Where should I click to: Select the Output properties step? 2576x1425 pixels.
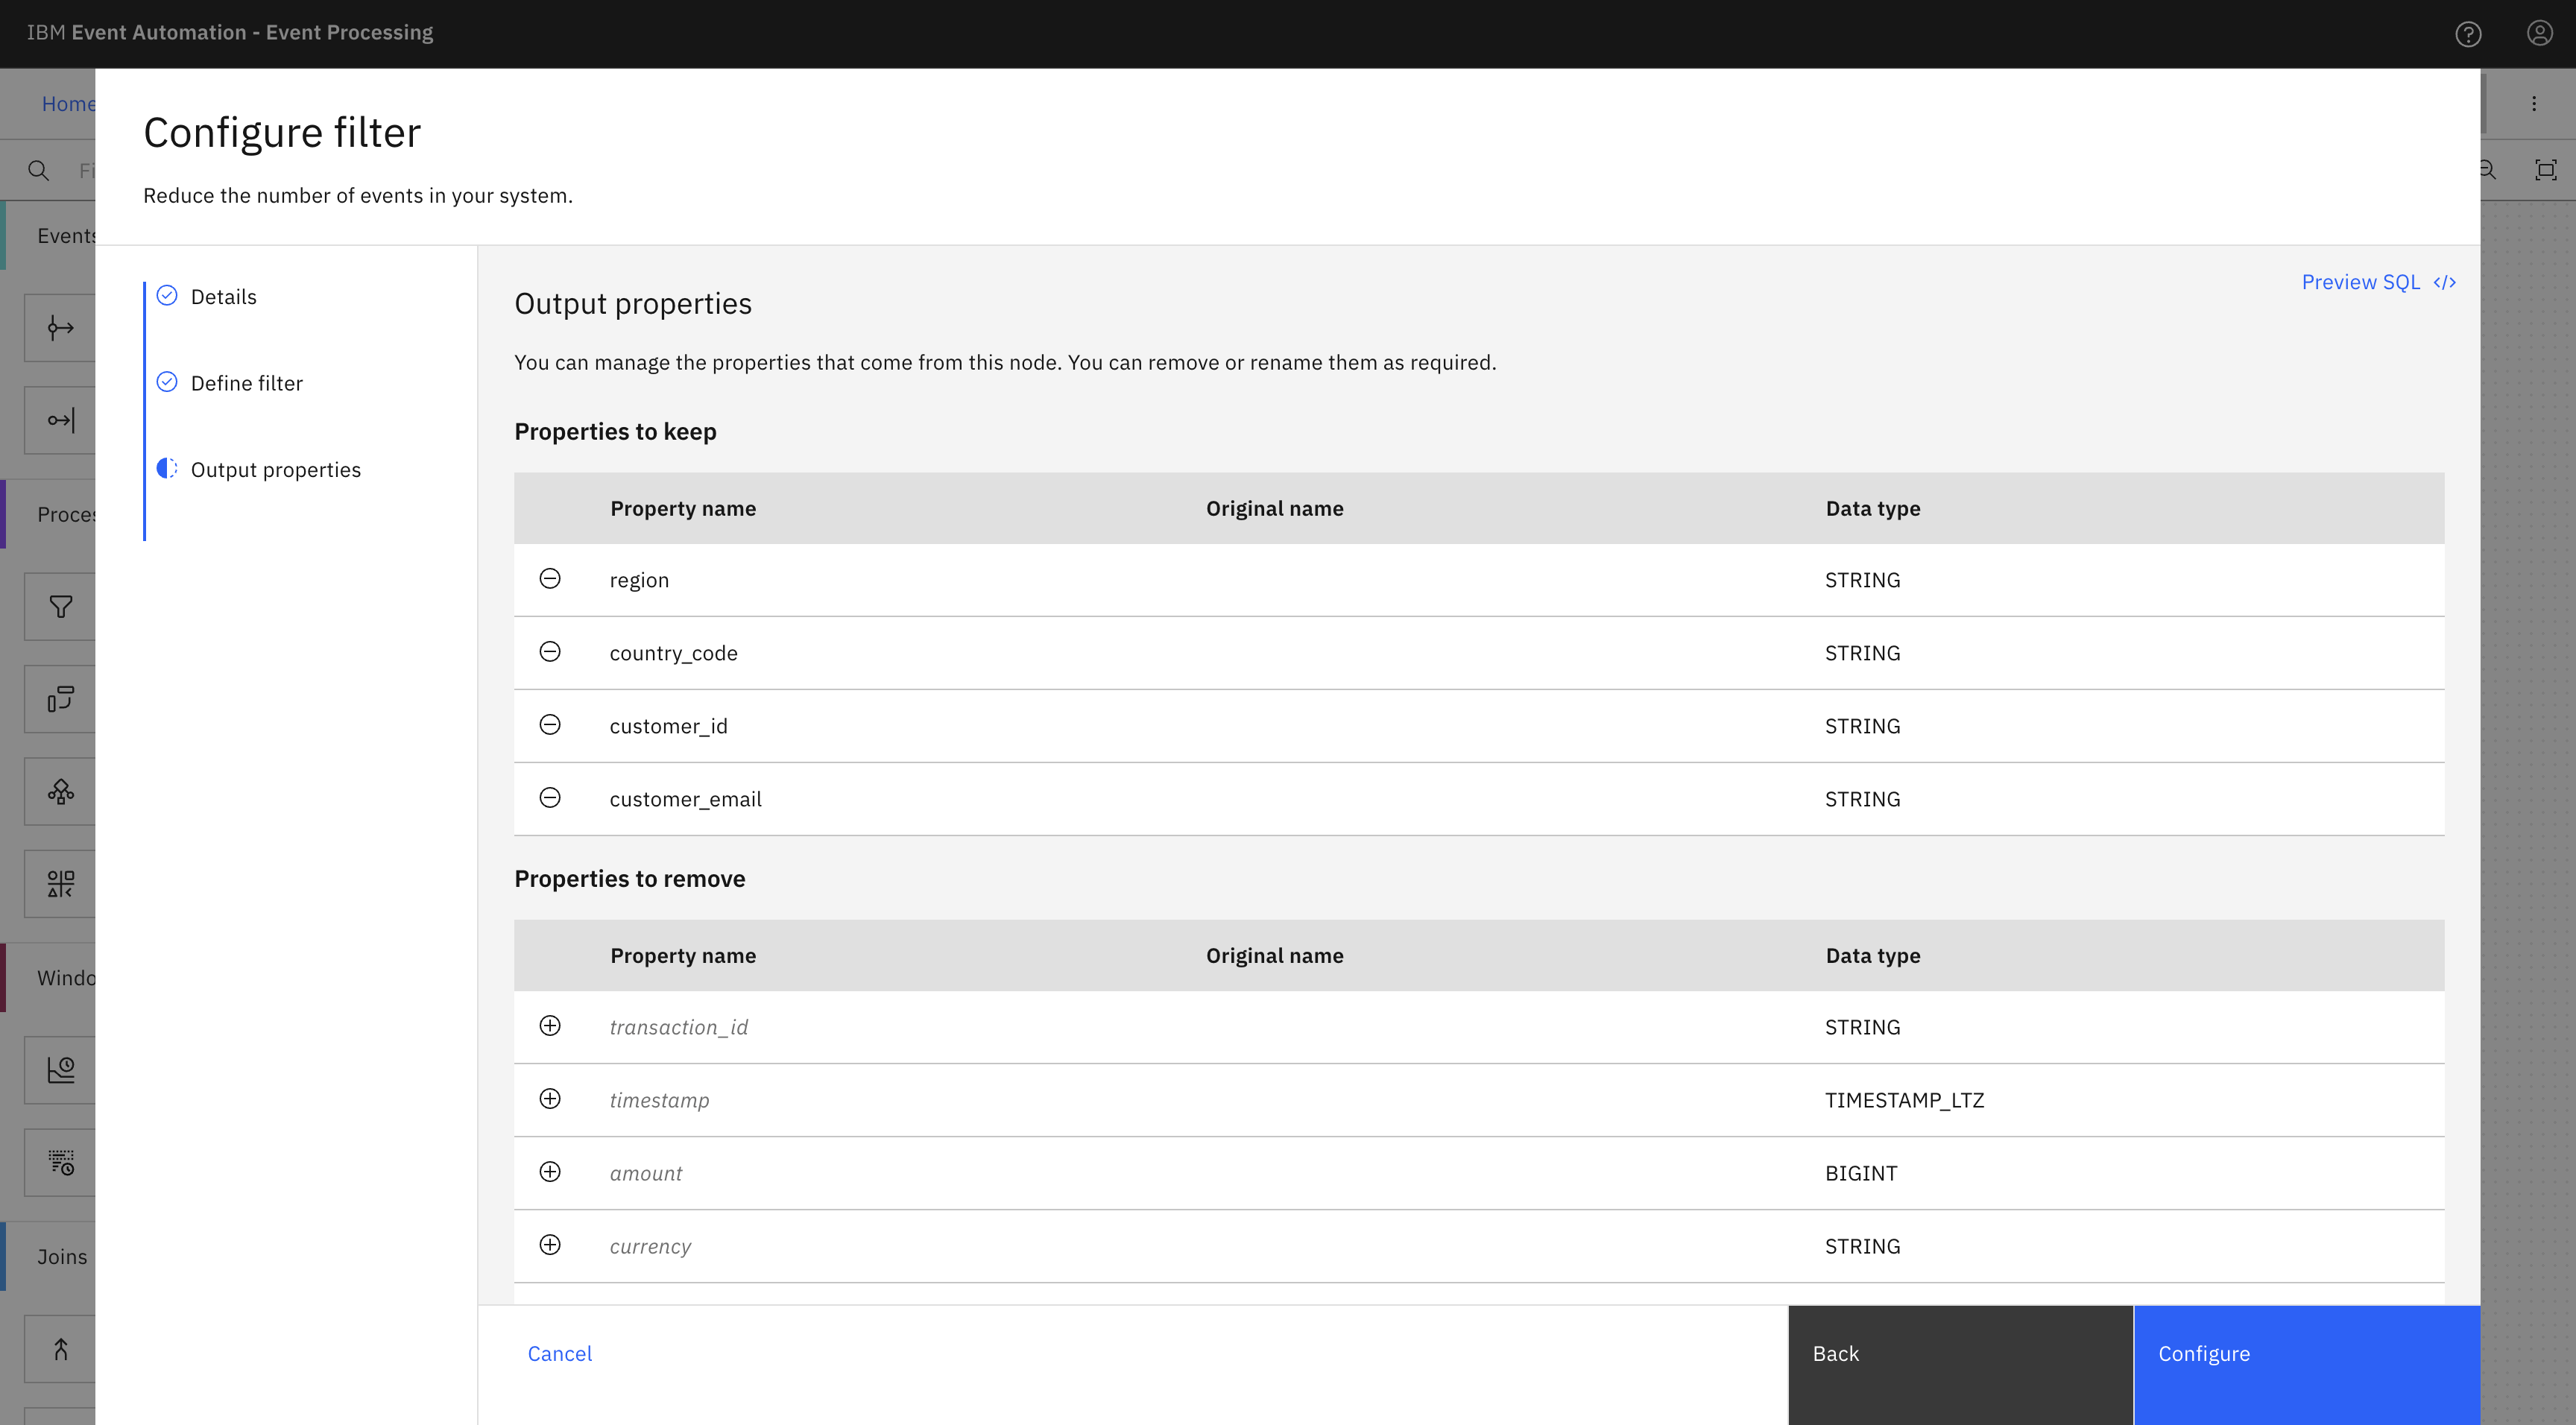pos(275,470)
